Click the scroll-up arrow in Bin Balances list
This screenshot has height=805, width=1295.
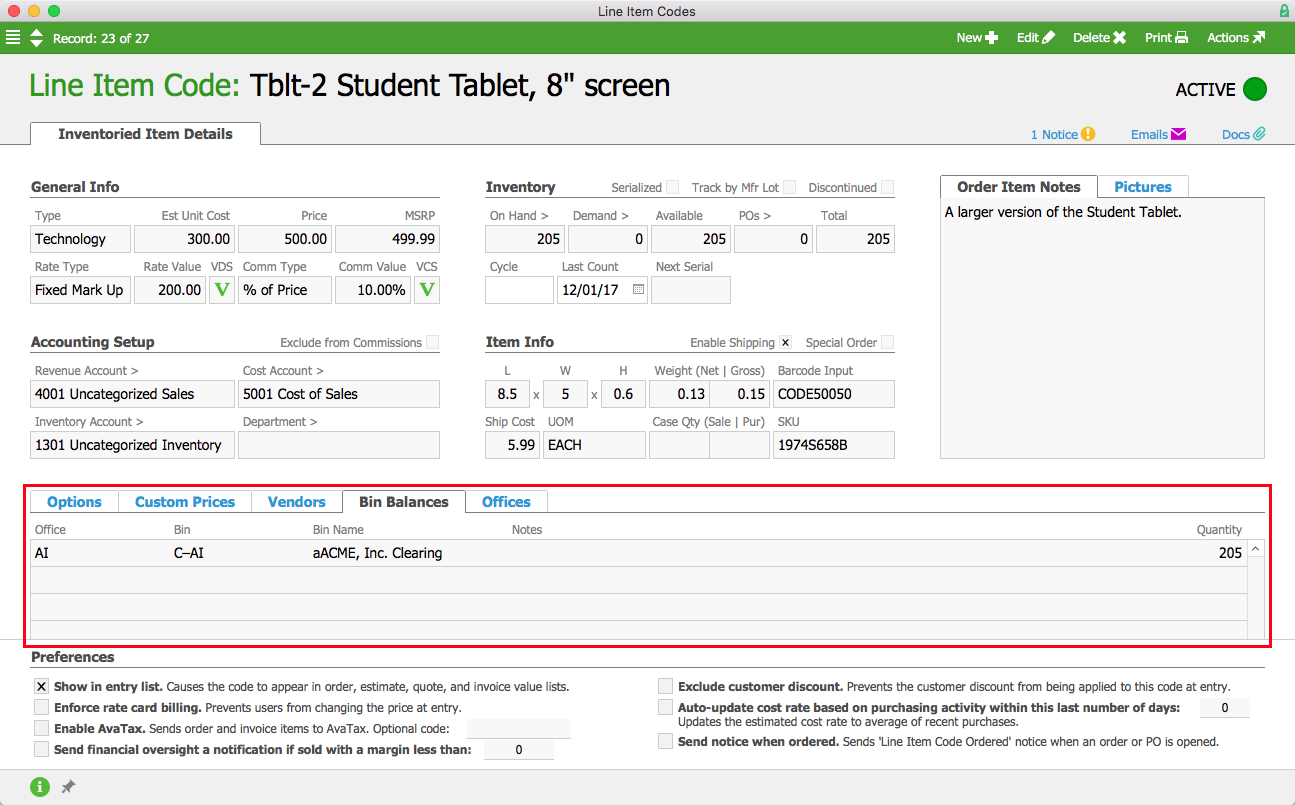(1256, 549)
